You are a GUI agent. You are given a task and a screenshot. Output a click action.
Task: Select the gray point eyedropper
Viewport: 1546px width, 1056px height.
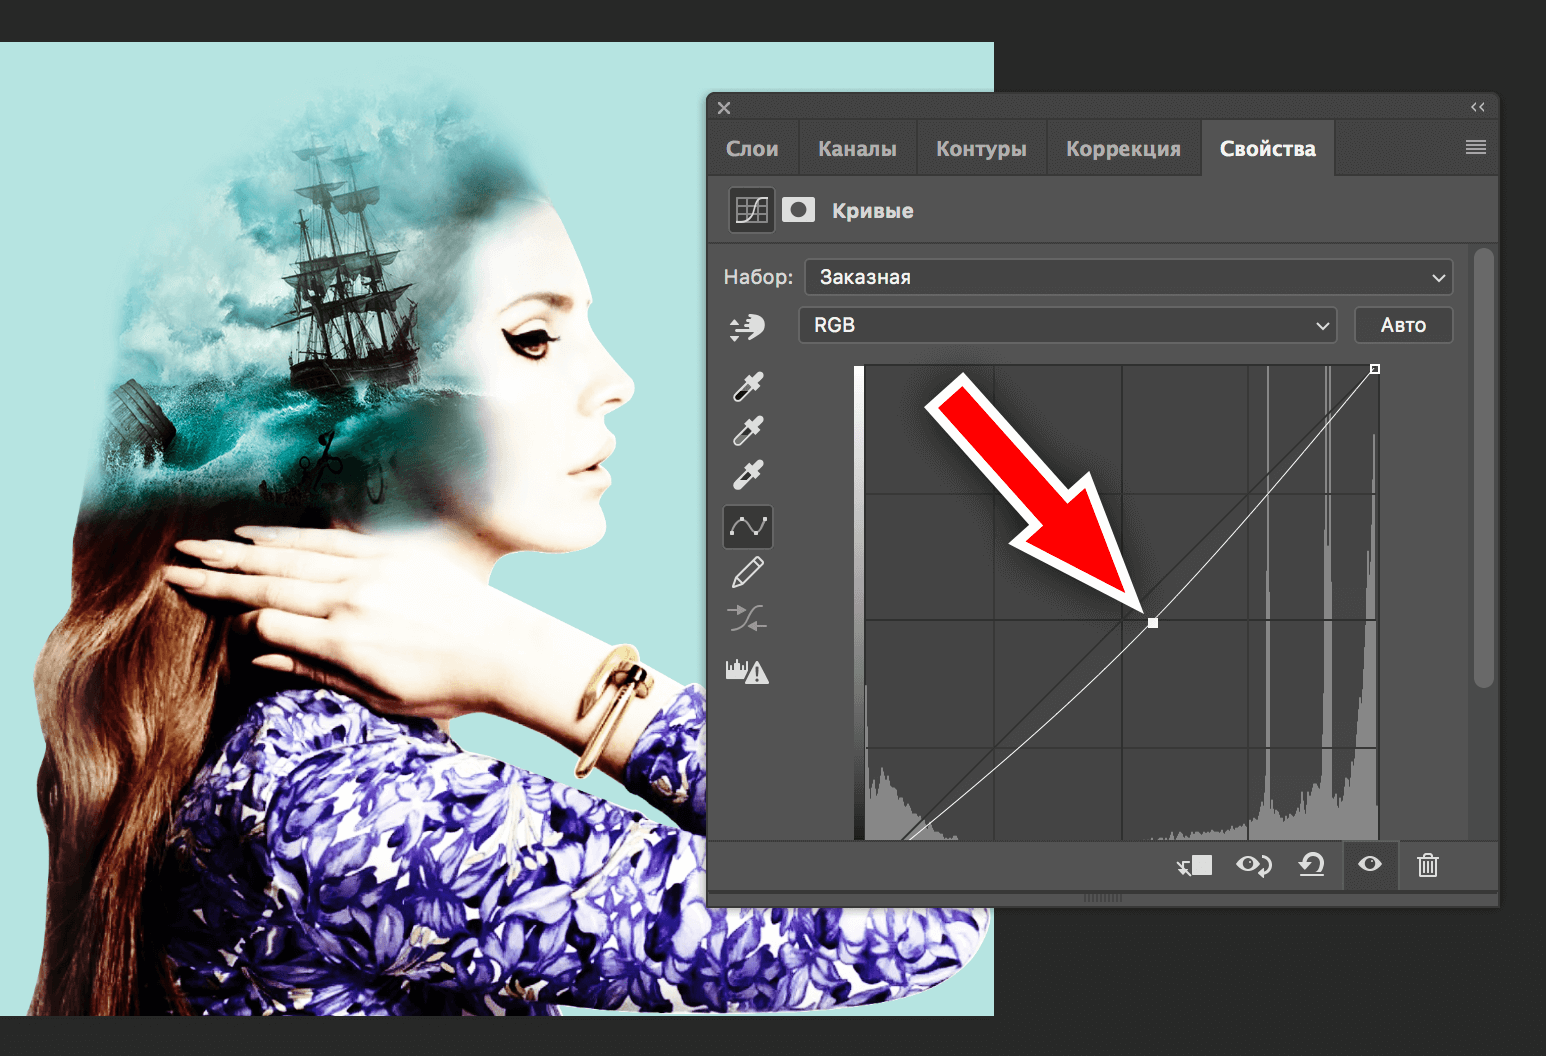point(748,431)
